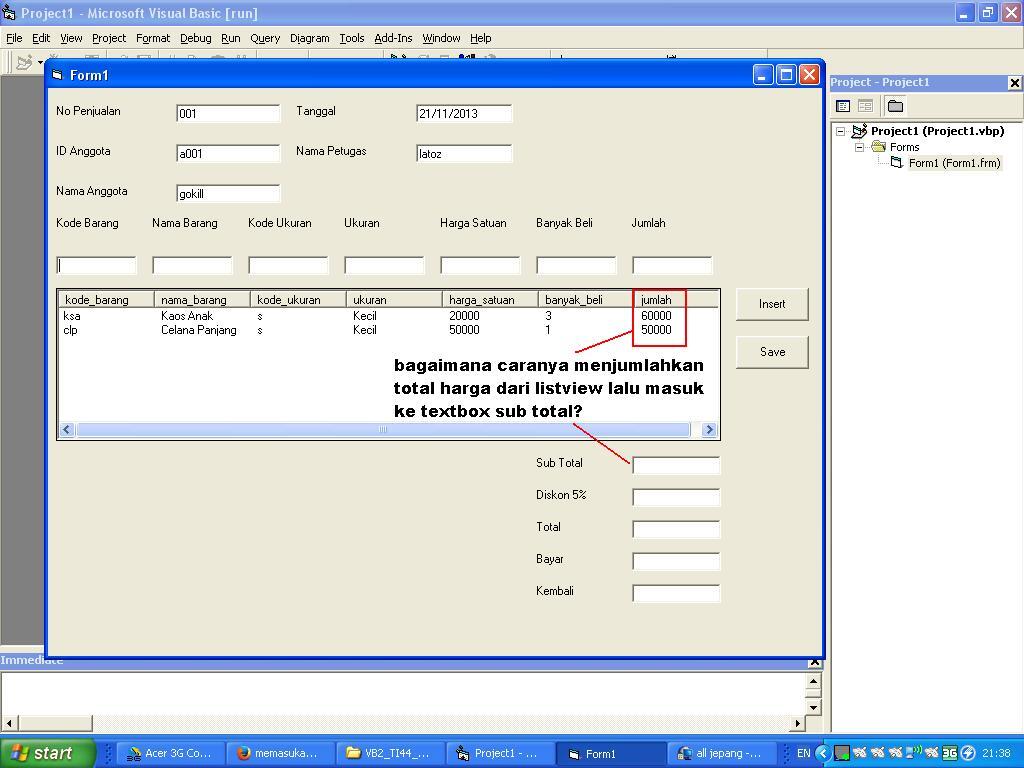Collapse the Project1 (Project1.vbp) tree node
The image size is (1024, 768).
[x=841, y=131]
